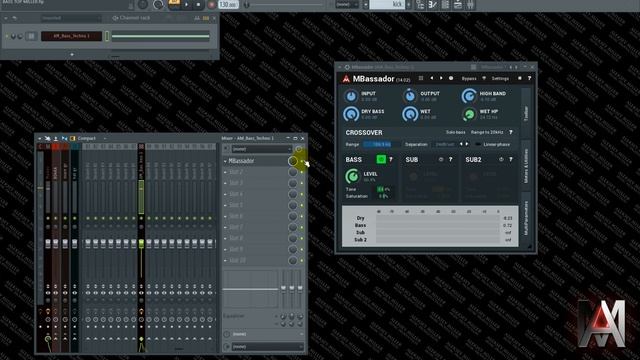
Task: Load next MBassador preset
Action: tap(441, 78)
